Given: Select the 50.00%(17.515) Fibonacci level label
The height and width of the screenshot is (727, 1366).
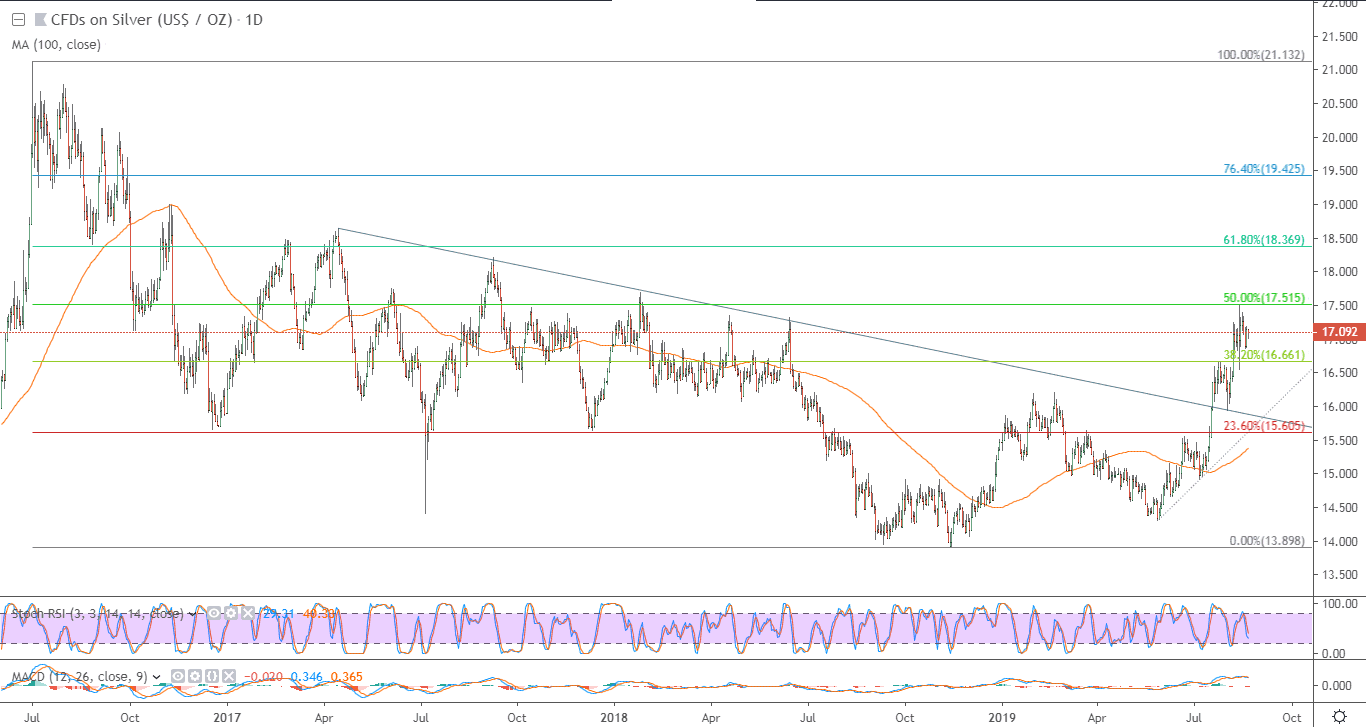Looking at the screenshot, I should pos(1265,298).
